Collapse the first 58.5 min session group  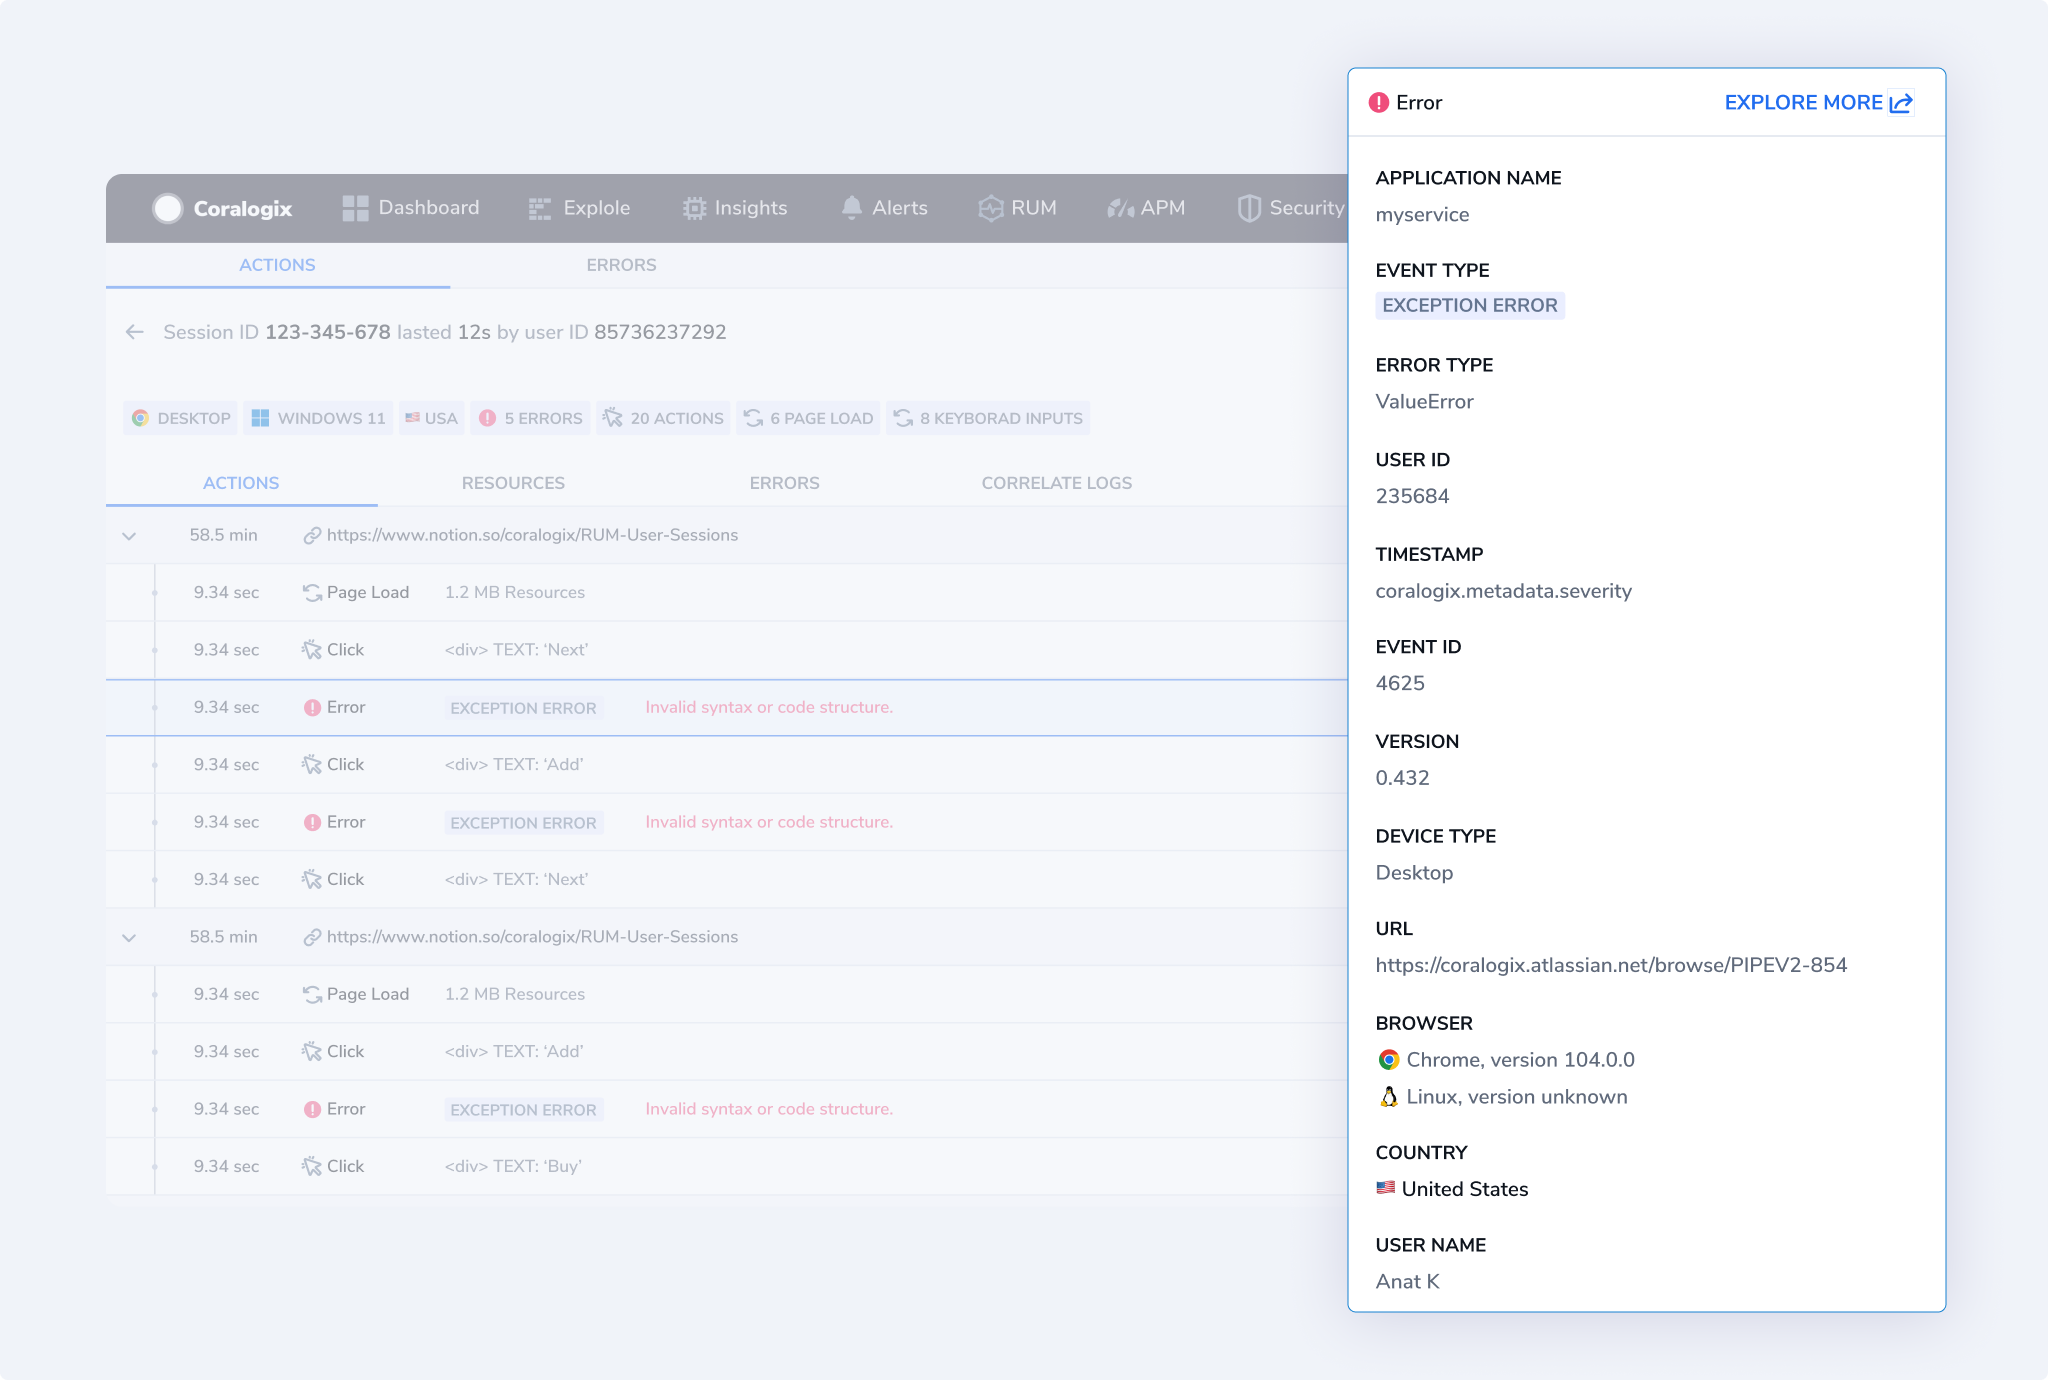(129, 536)
